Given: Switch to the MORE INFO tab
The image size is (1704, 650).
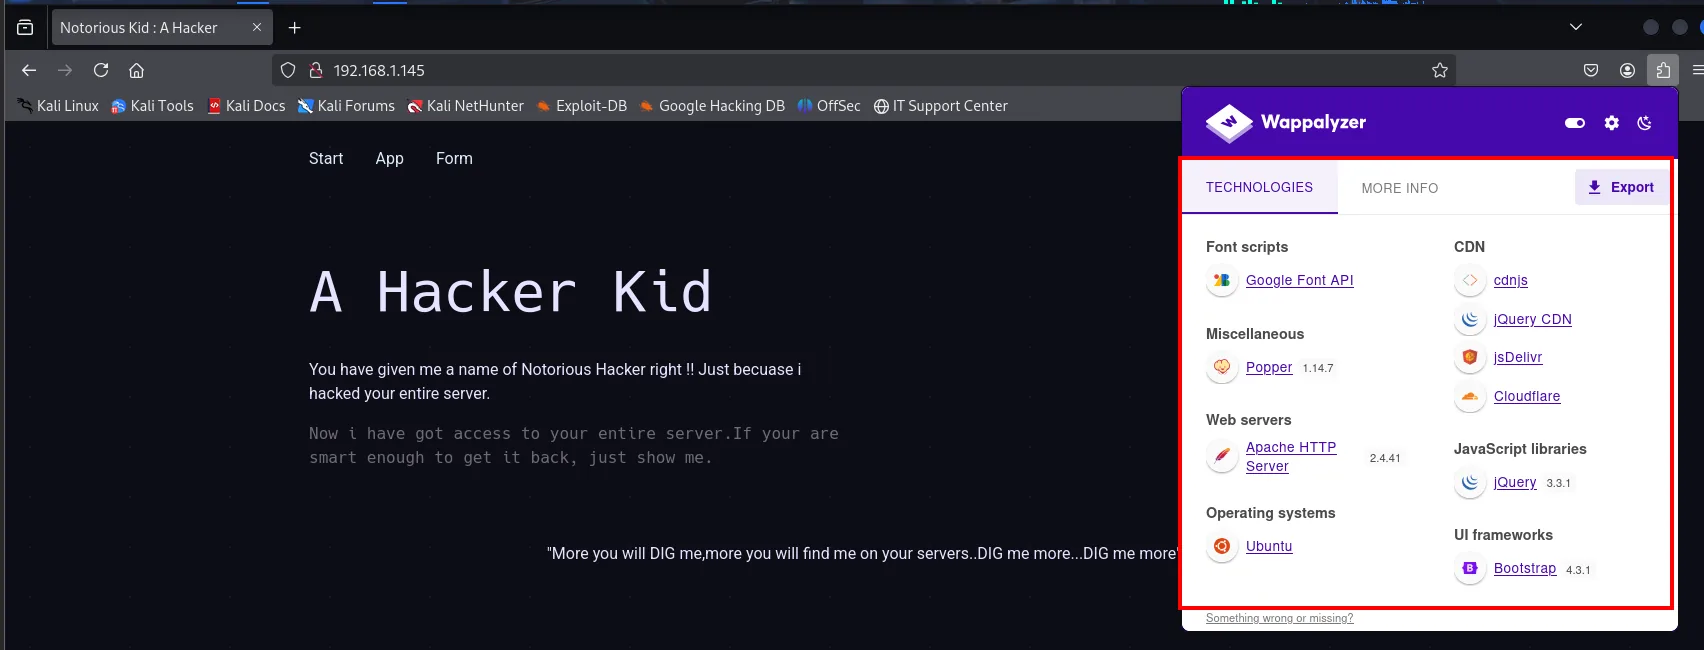Looking at the screenshot, I should click(1400, 188).
